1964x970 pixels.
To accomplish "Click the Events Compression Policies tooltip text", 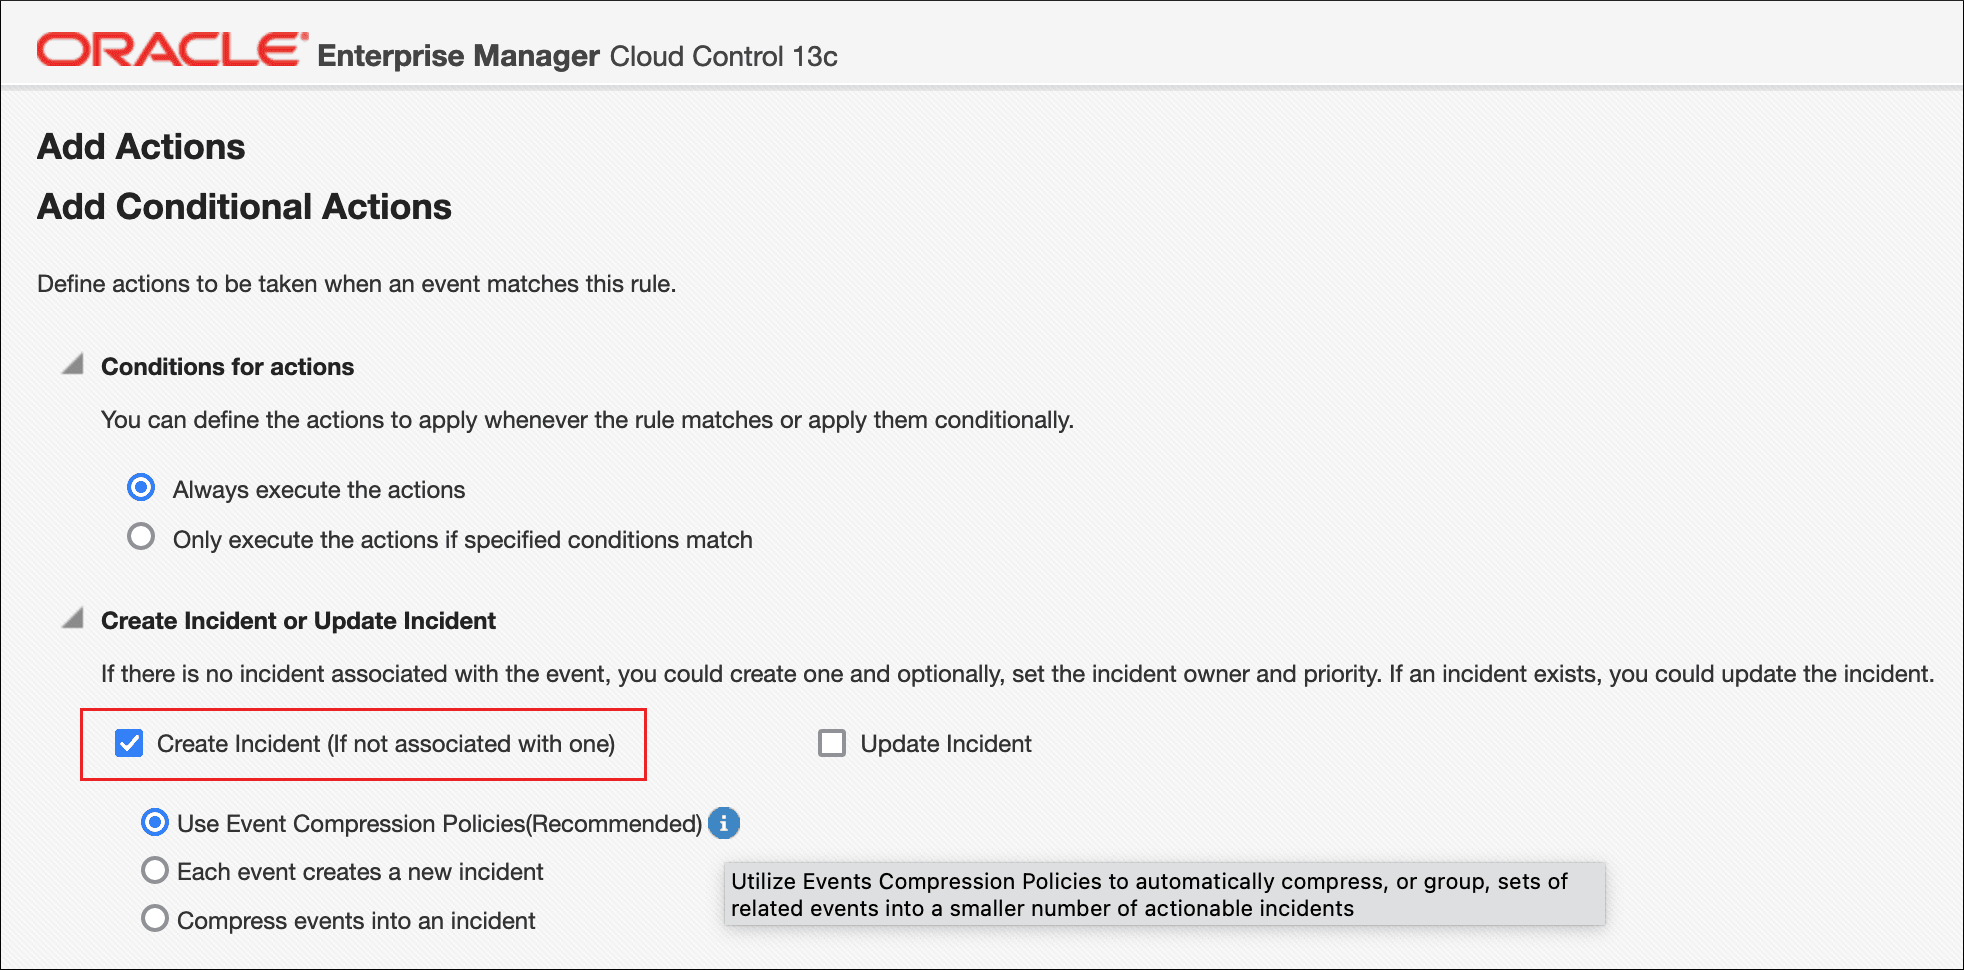I will click(x=1150, y=894).
